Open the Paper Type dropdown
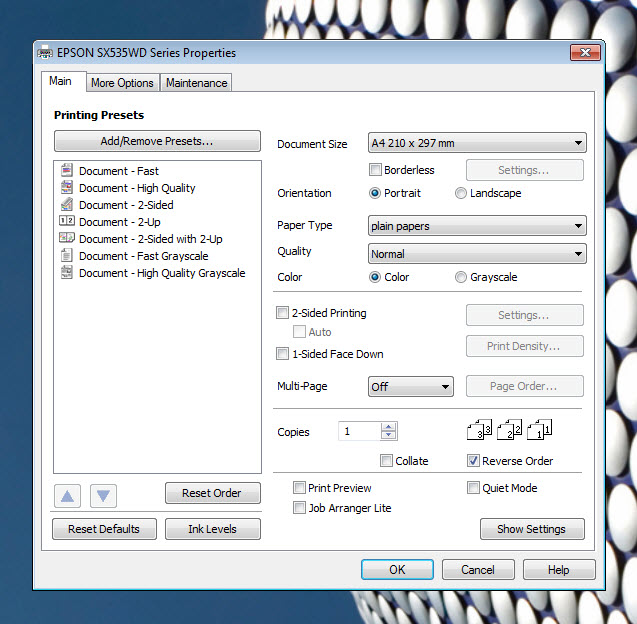 (x=477, y=226)
